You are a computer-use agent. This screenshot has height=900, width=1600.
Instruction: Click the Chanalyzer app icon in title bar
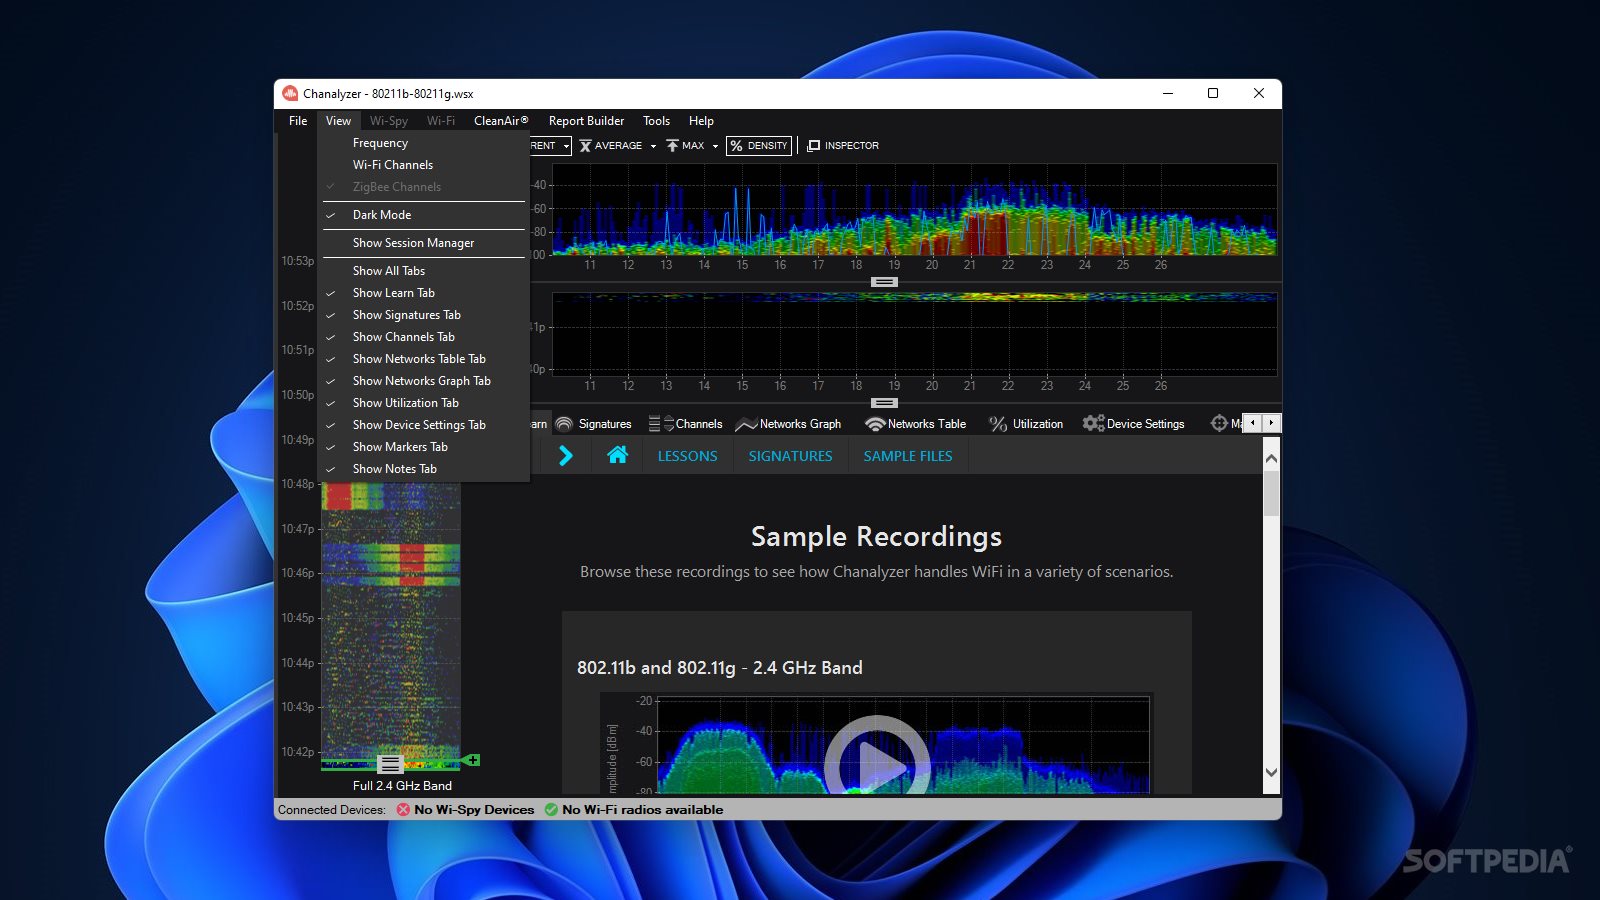point(290,93)
